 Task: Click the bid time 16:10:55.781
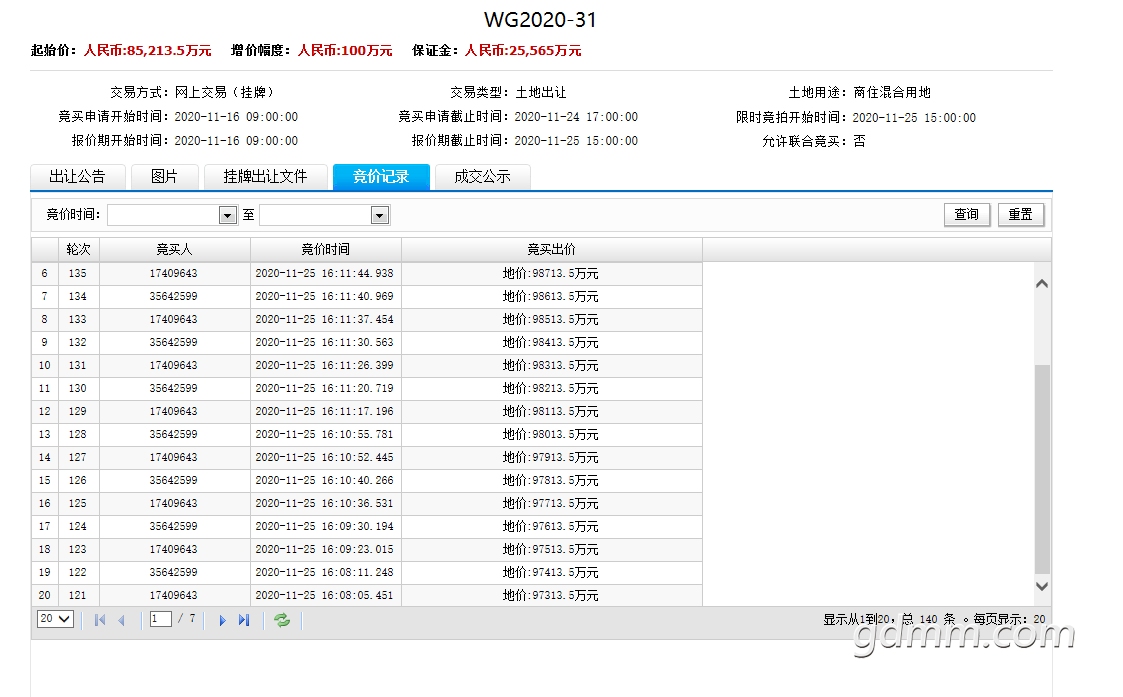324,434
